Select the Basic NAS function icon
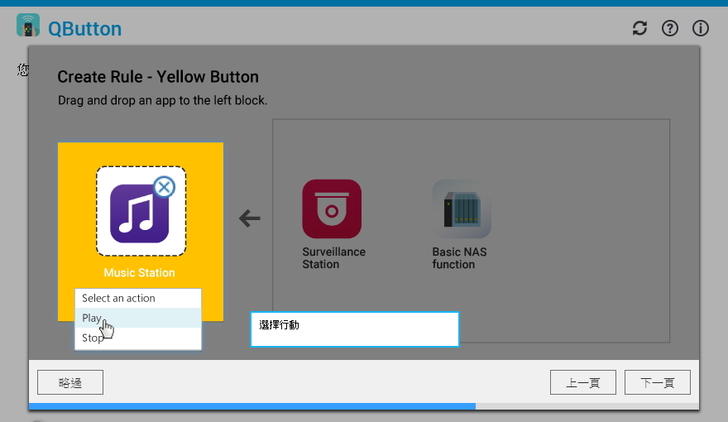Screen dimensions: 728x422 pyautogui.click(x=462, y=209)
